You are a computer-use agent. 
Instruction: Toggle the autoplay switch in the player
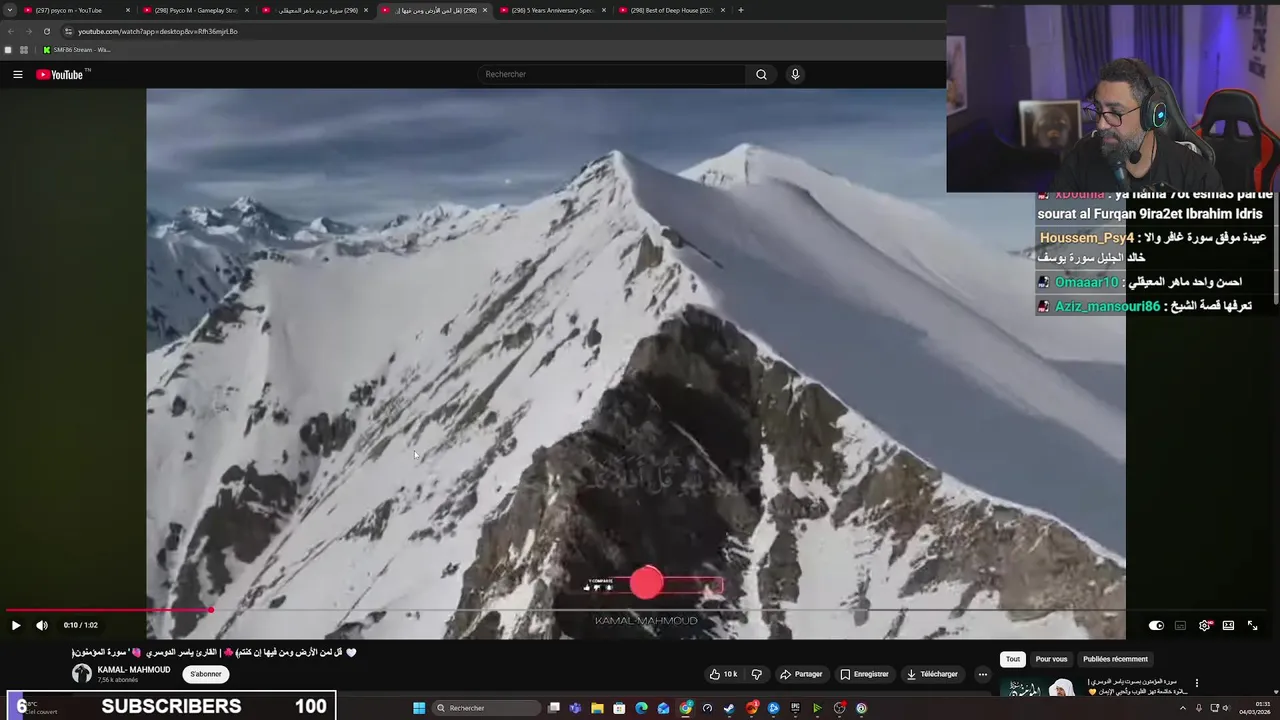click(1156, 625)
